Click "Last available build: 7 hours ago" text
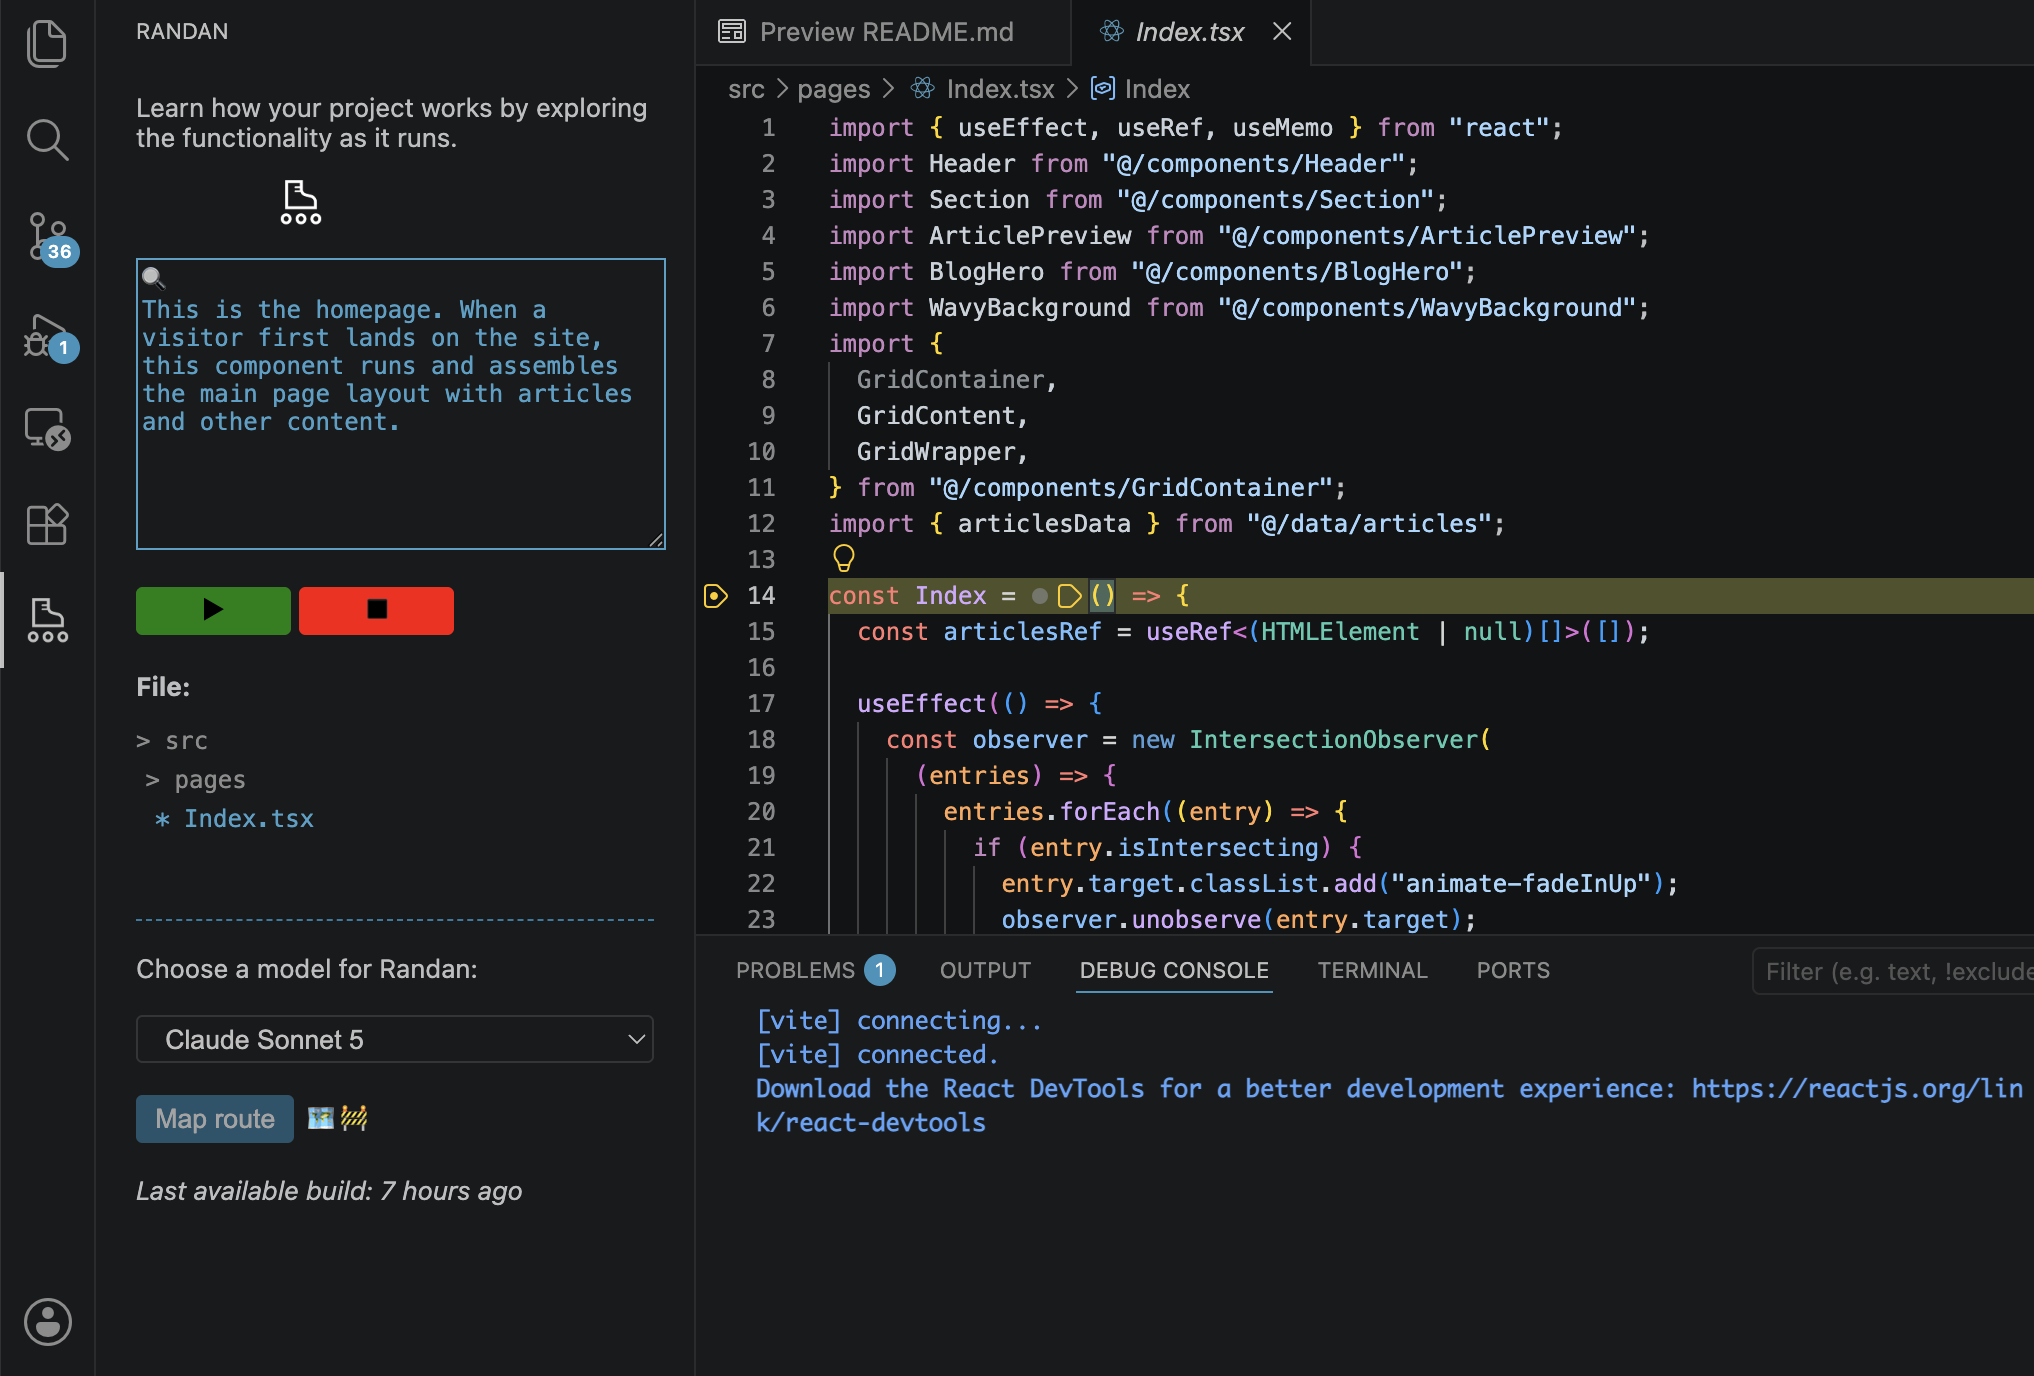Image resolution: width=2034 pixels, height=1376 pixels. pyautogui.click(x=329, y=1191)
